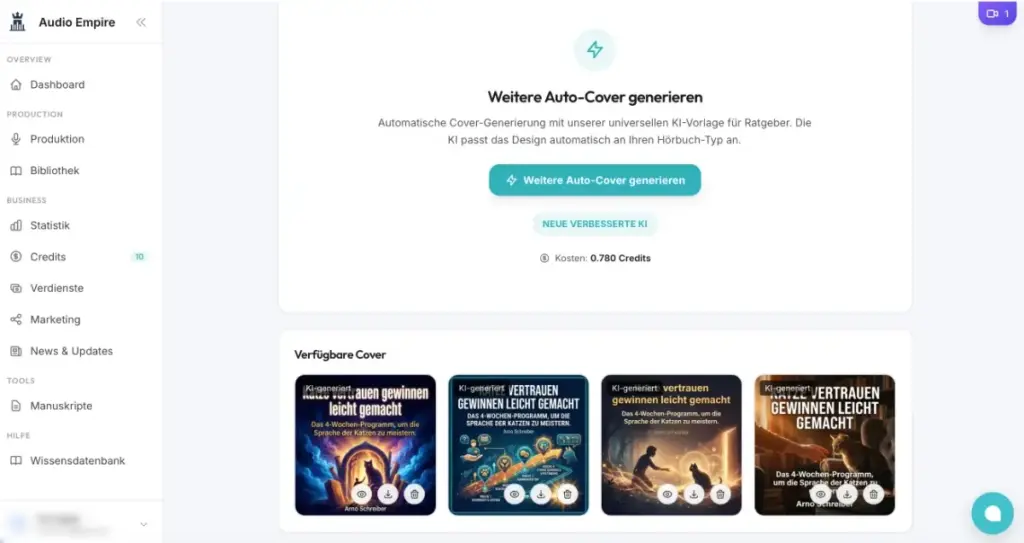Download the first cover with the cat archway
This screenshot has height=543, width=1024.
click(x=388, y=494)
